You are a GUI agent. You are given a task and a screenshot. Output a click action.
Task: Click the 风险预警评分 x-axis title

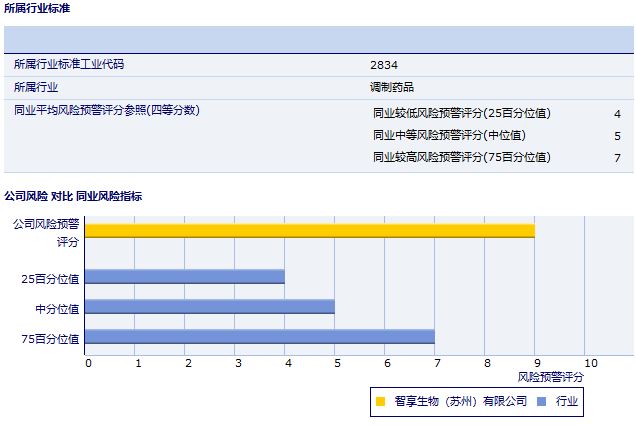point(551,377)
